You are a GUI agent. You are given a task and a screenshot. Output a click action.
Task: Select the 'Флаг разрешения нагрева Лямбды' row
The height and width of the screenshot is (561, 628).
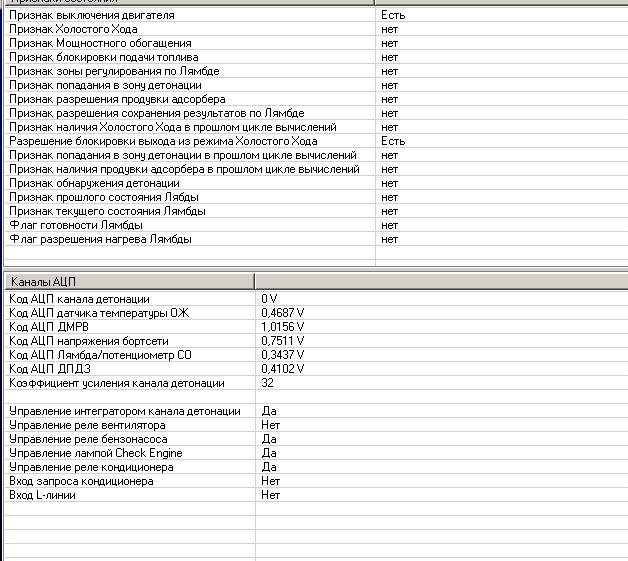pyautogui.click(x=100, y=239)
